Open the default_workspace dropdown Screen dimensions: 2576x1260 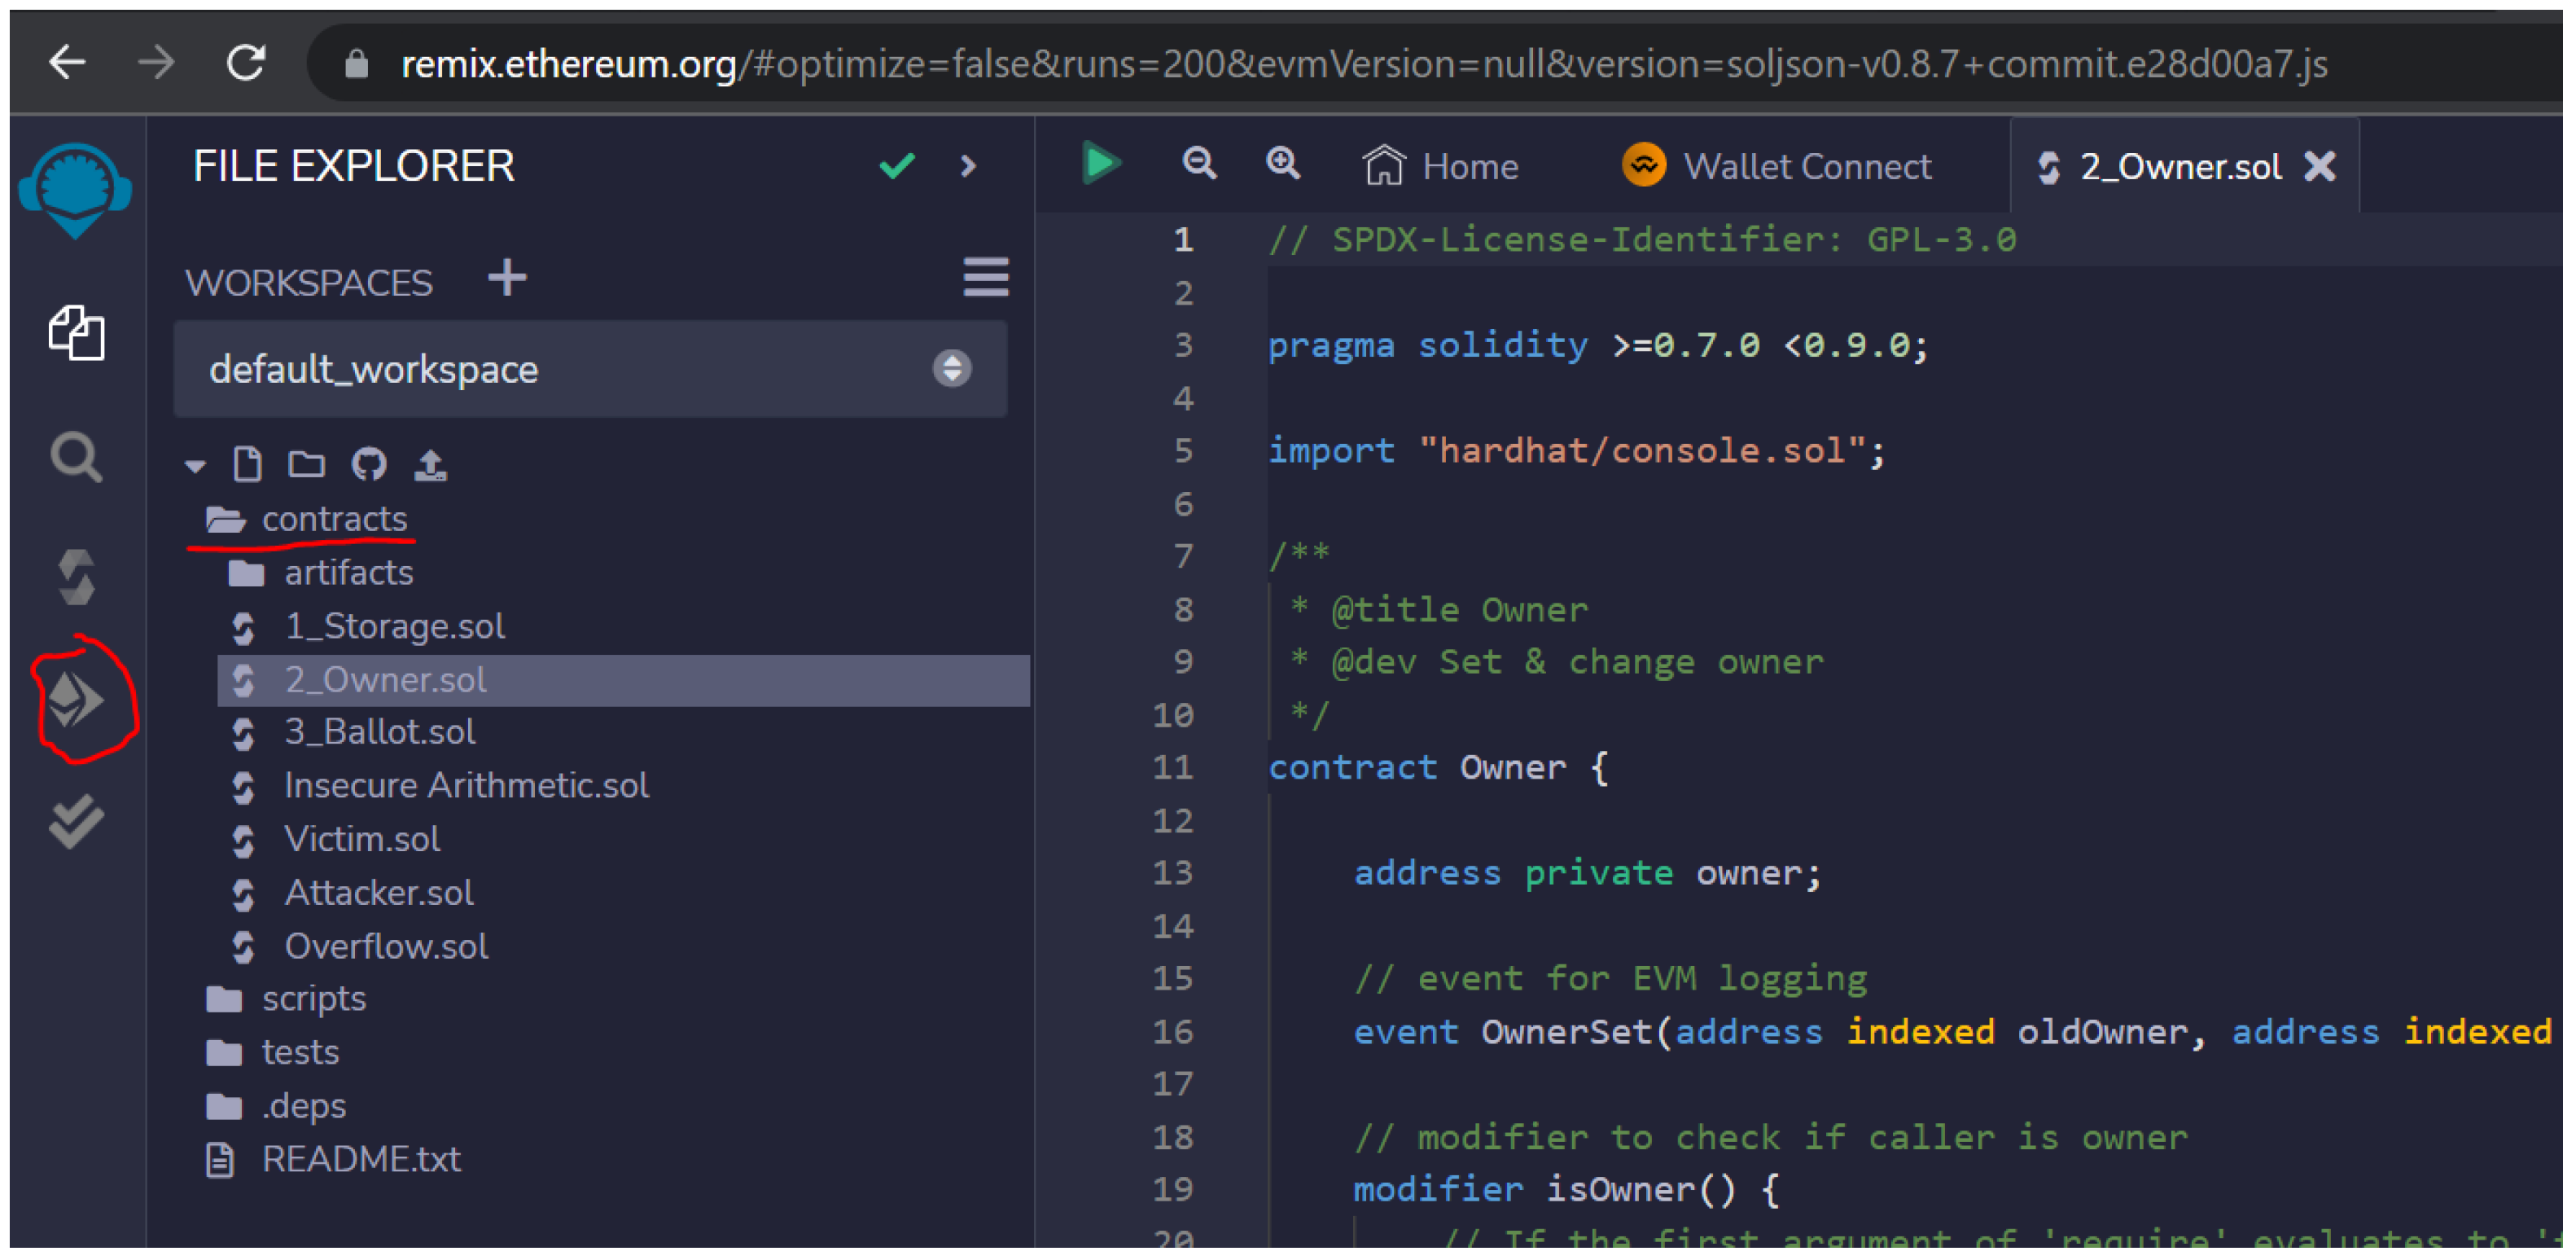[590, 370]
